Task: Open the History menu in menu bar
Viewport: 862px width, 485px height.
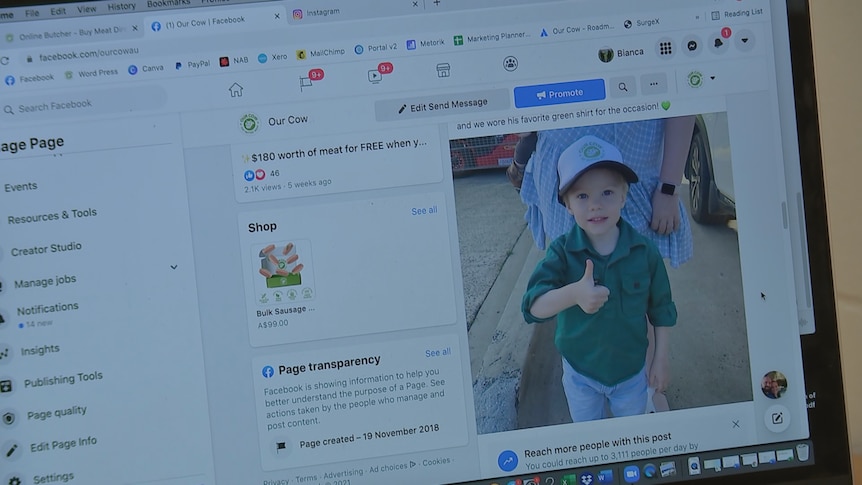Action: point(121,7)
